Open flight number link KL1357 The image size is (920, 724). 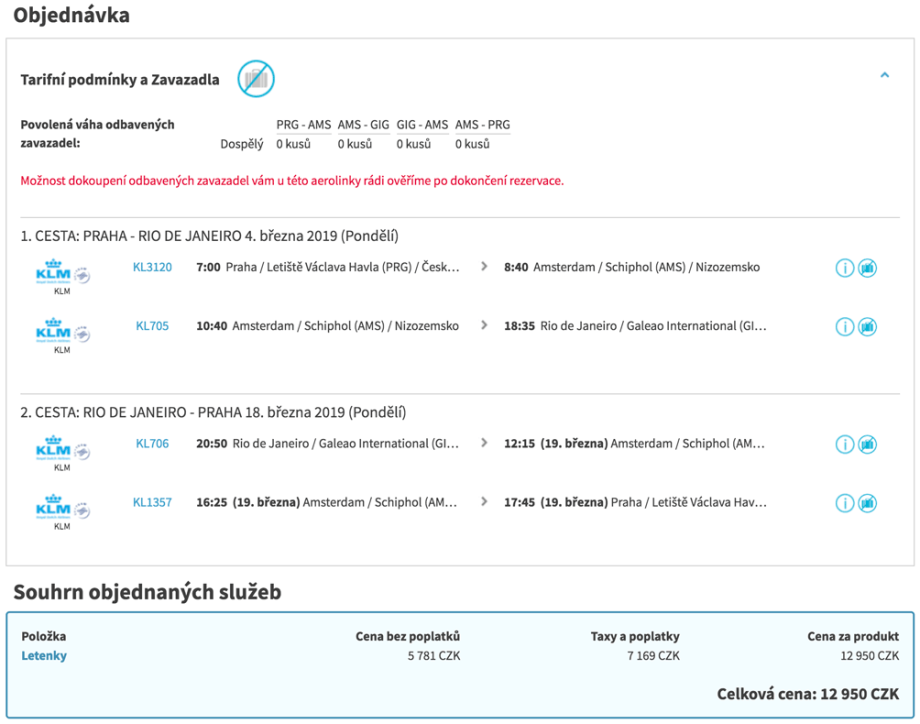click(x=152, y=502)
